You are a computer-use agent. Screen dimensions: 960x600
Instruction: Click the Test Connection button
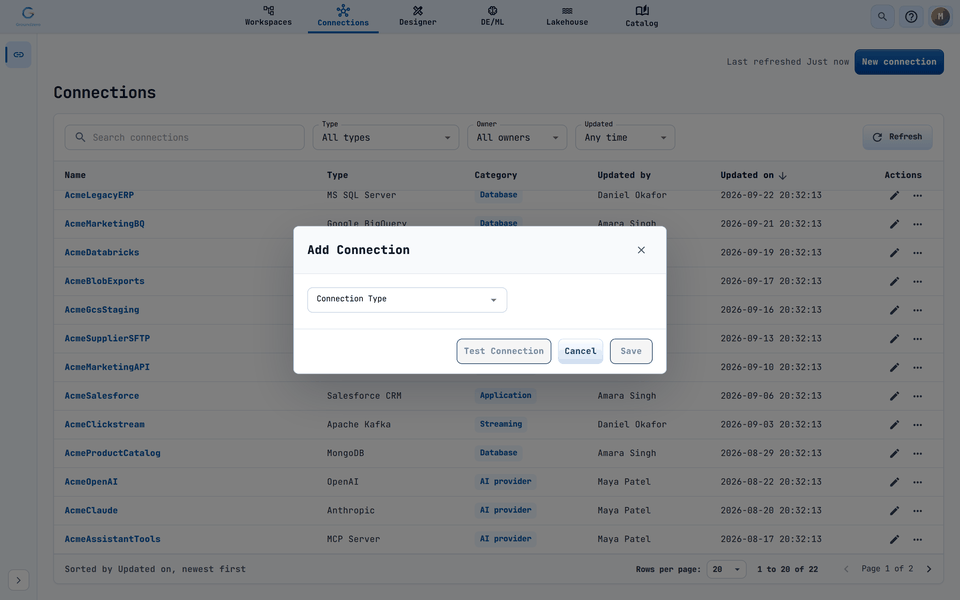[503, 351]
